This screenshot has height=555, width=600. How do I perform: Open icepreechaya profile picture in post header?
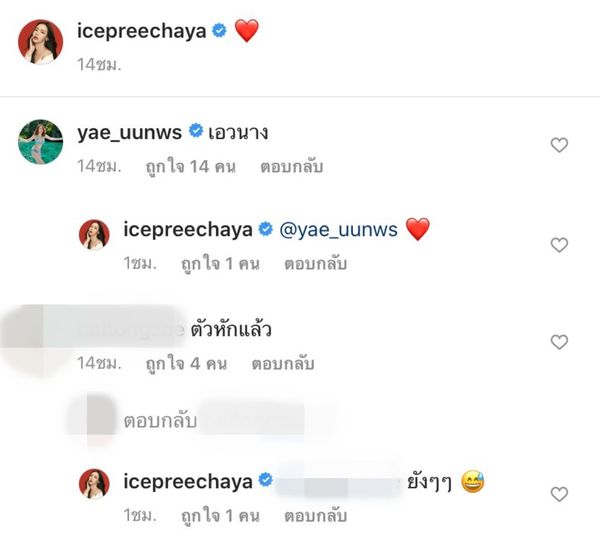click(41, 42)
